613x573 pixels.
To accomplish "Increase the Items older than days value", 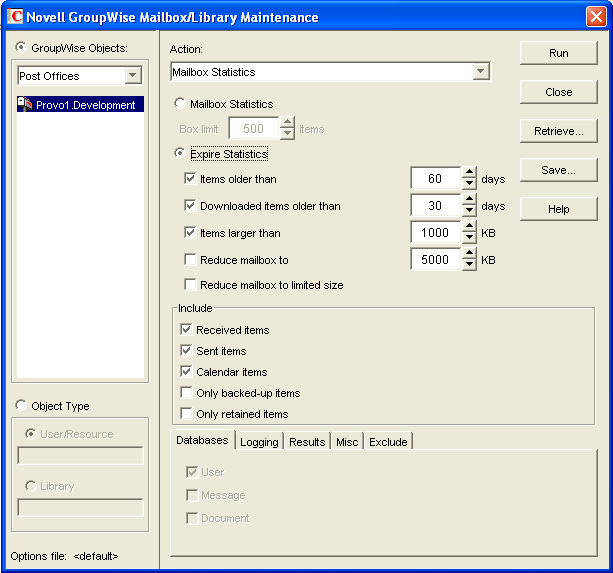I will (x=469, y=172).
